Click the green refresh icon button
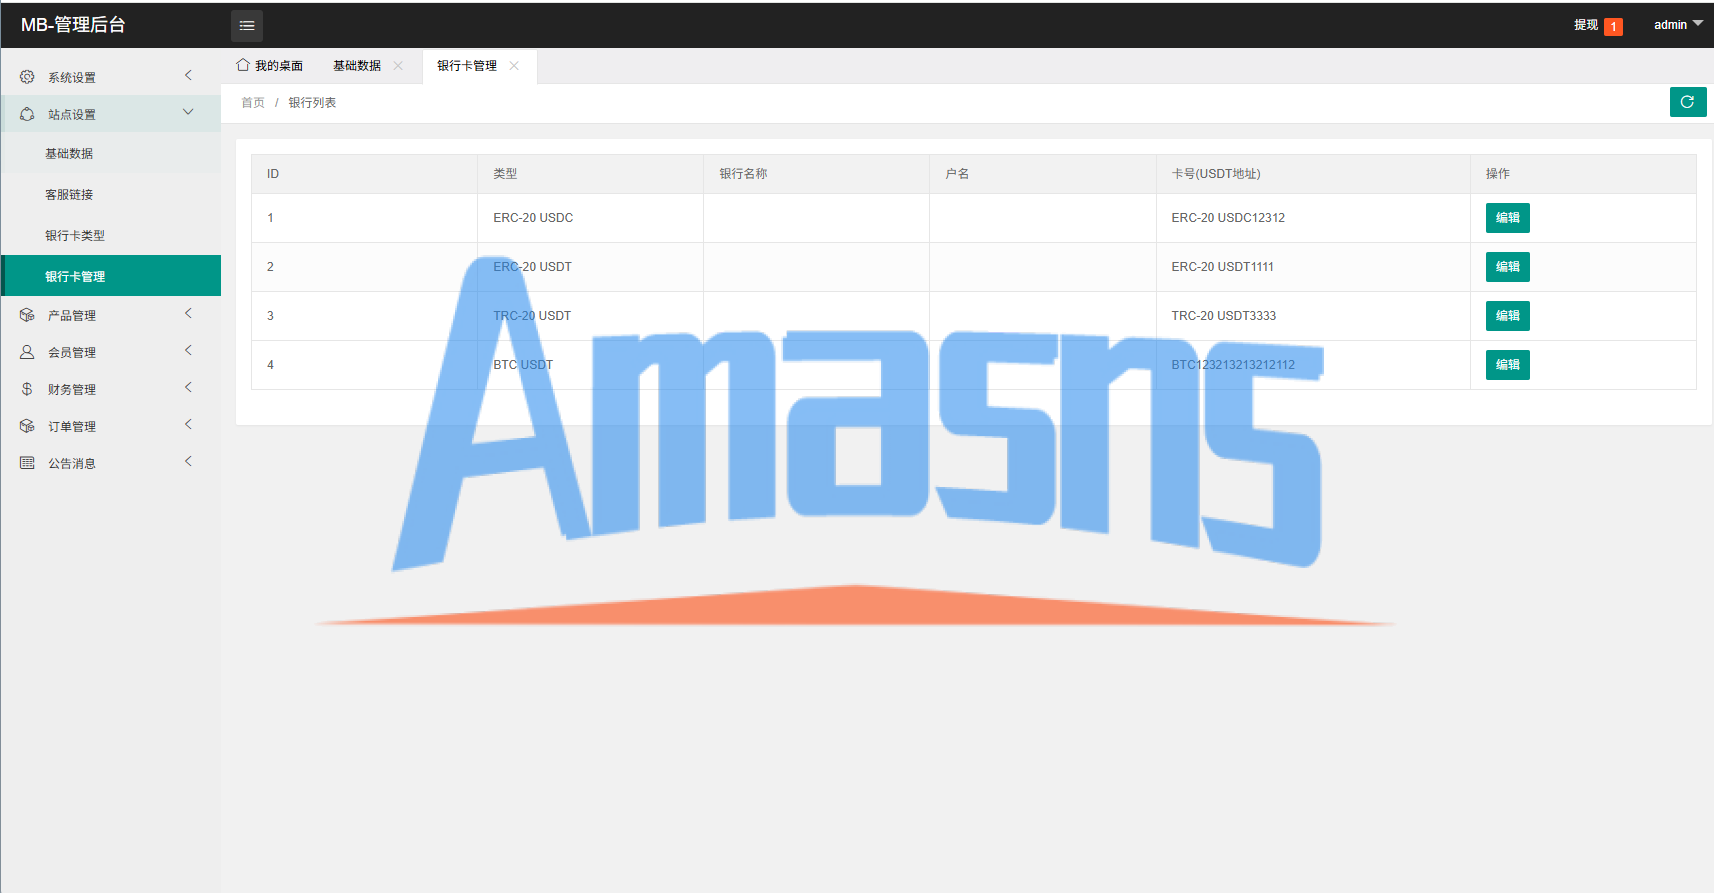1714x893 pixels. click(x=1688, y=102)
